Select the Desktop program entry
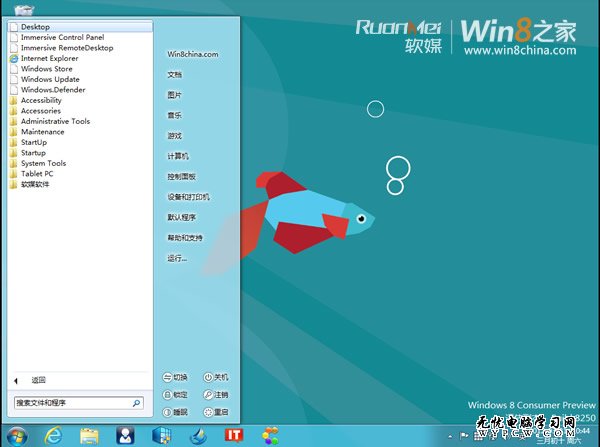 pos(80,27)
